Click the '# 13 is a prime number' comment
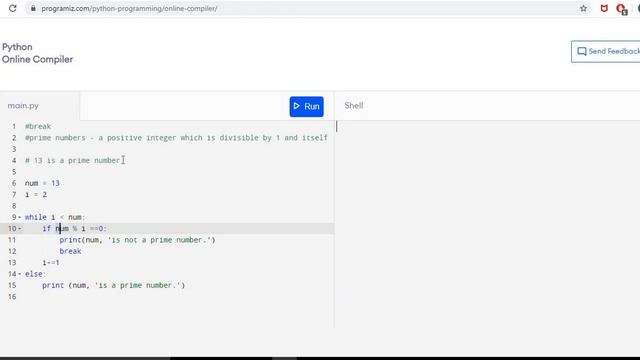 point(73,160)
